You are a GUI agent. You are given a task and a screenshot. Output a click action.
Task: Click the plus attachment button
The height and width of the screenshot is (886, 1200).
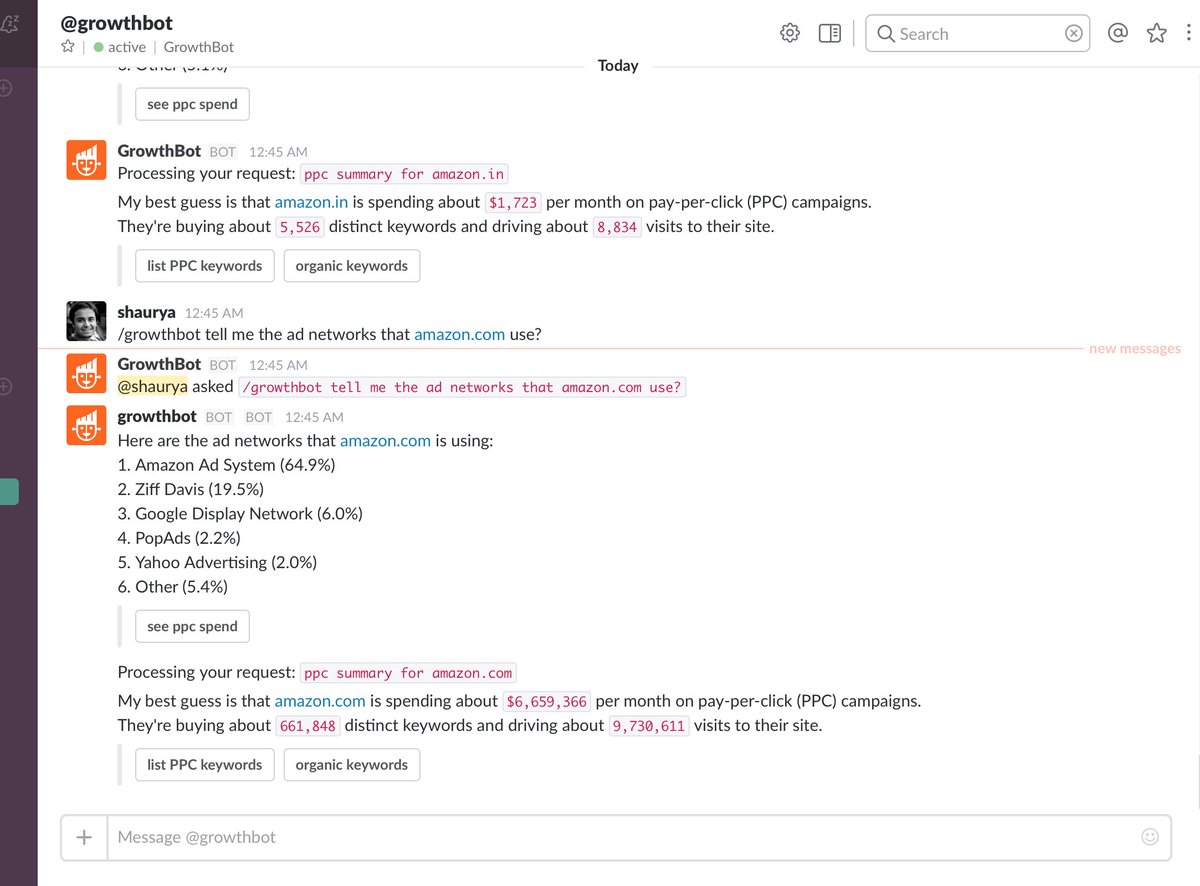click(84, 837)
